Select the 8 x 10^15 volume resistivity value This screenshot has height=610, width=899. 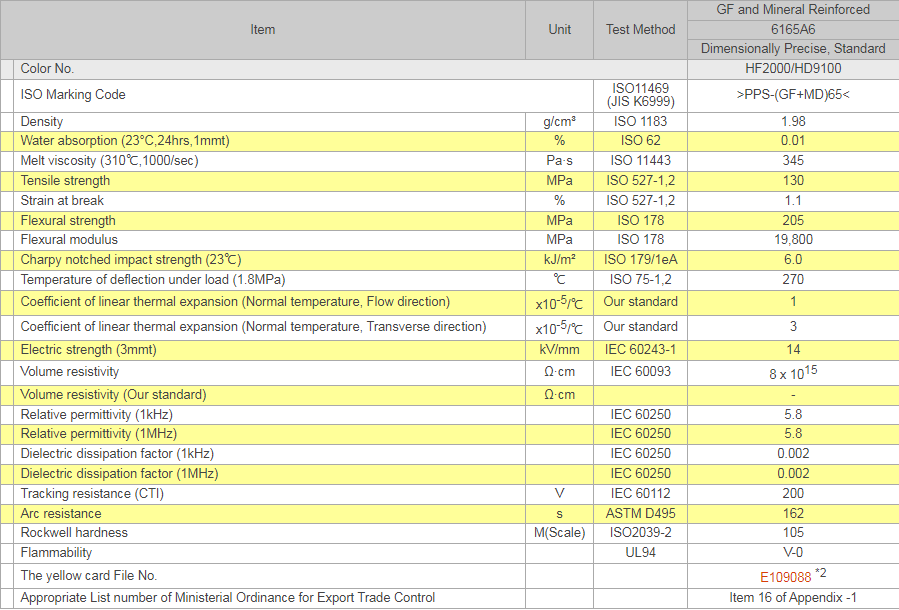[793, 372]
